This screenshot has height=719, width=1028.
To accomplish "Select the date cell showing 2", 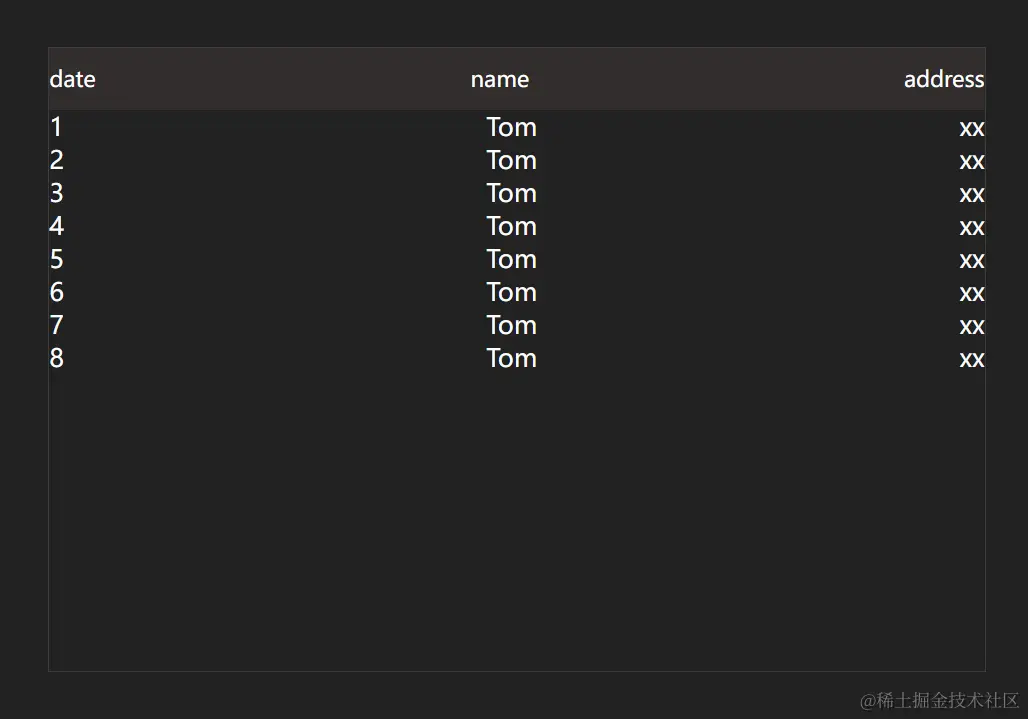I will click(x=57, y=160).
